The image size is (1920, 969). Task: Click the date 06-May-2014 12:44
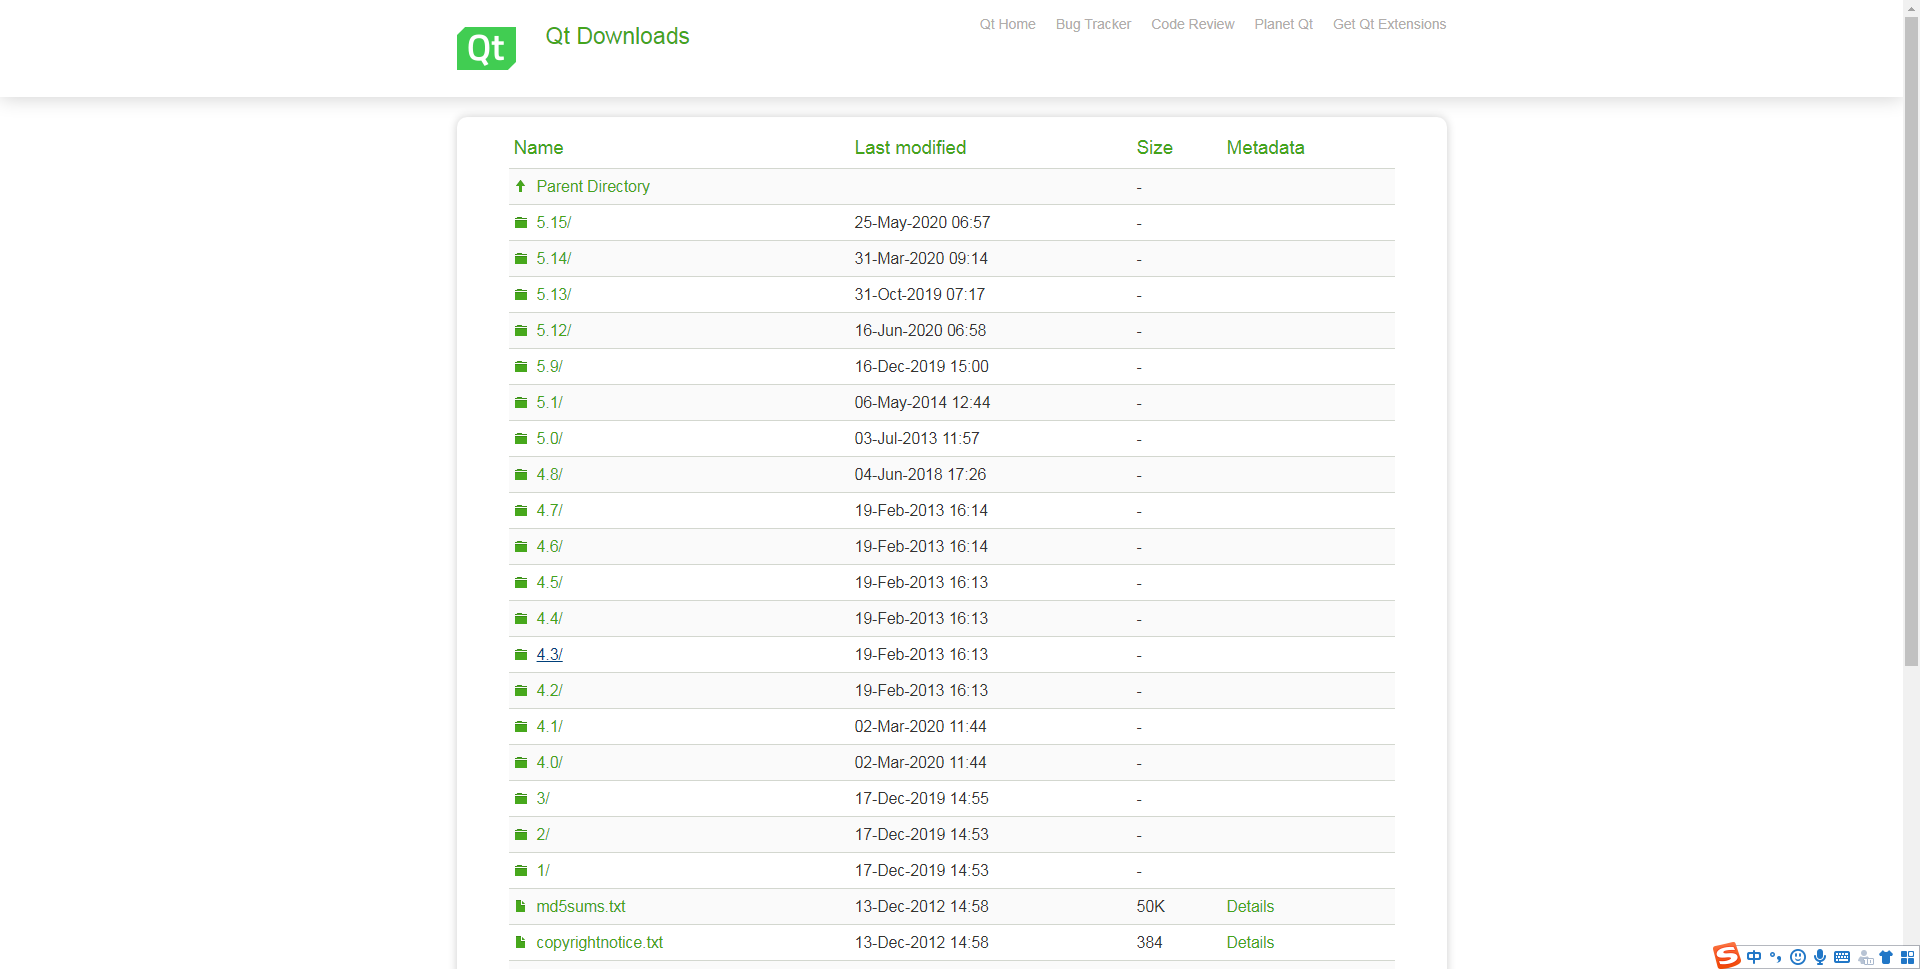point(922,402)
